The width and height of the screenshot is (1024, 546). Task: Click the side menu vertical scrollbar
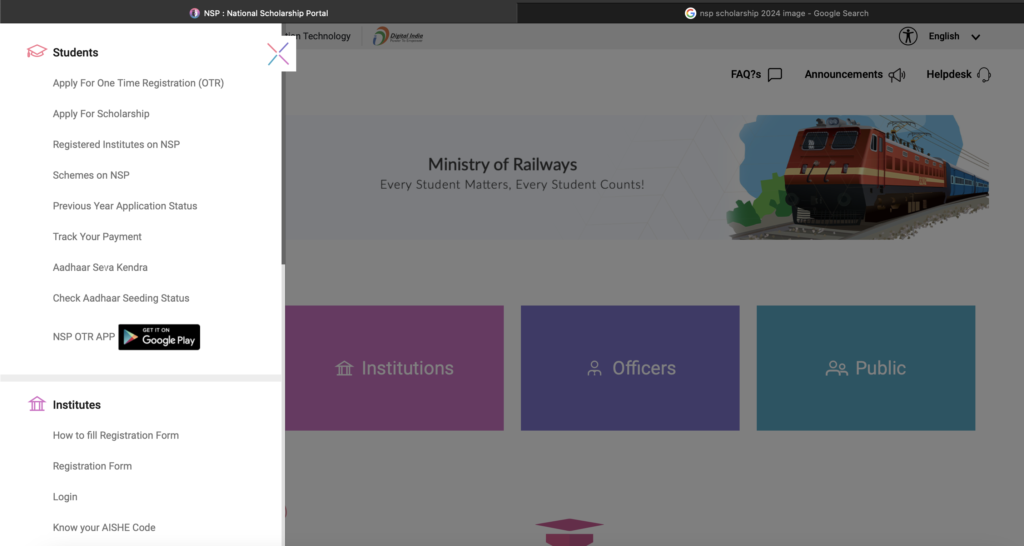283,145
